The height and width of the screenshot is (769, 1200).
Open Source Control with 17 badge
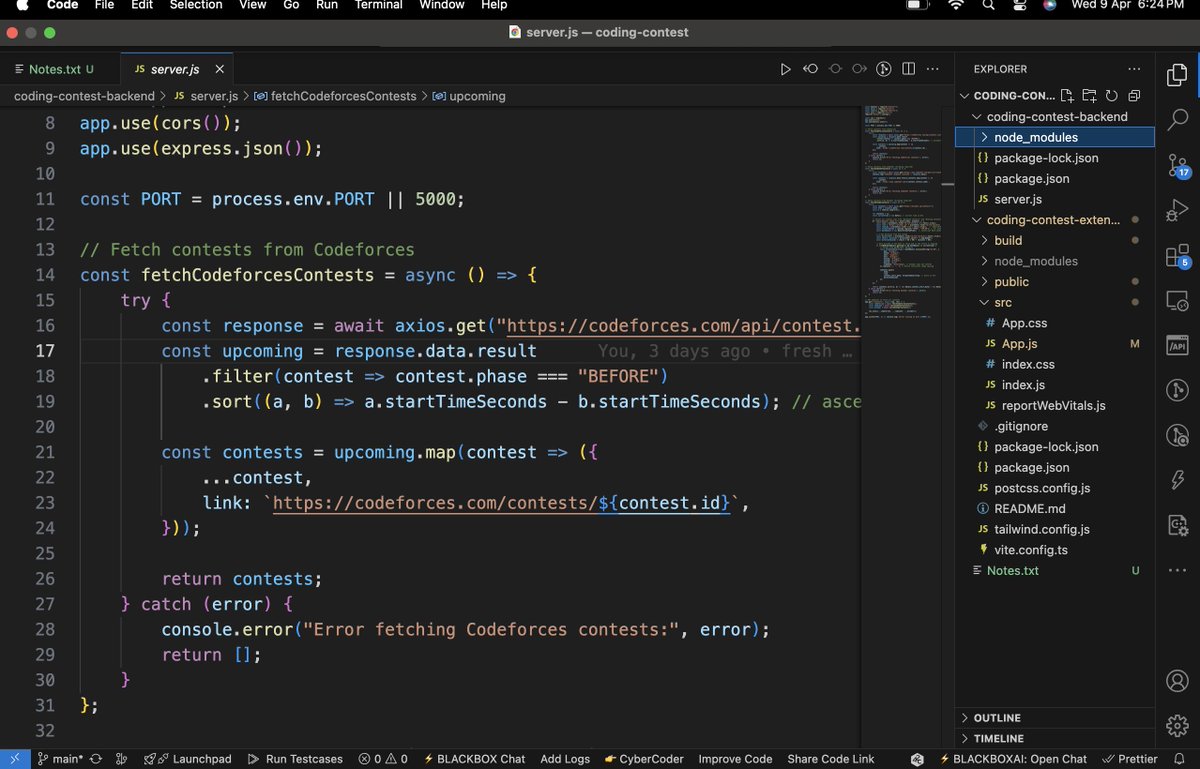coord(1177,167)
